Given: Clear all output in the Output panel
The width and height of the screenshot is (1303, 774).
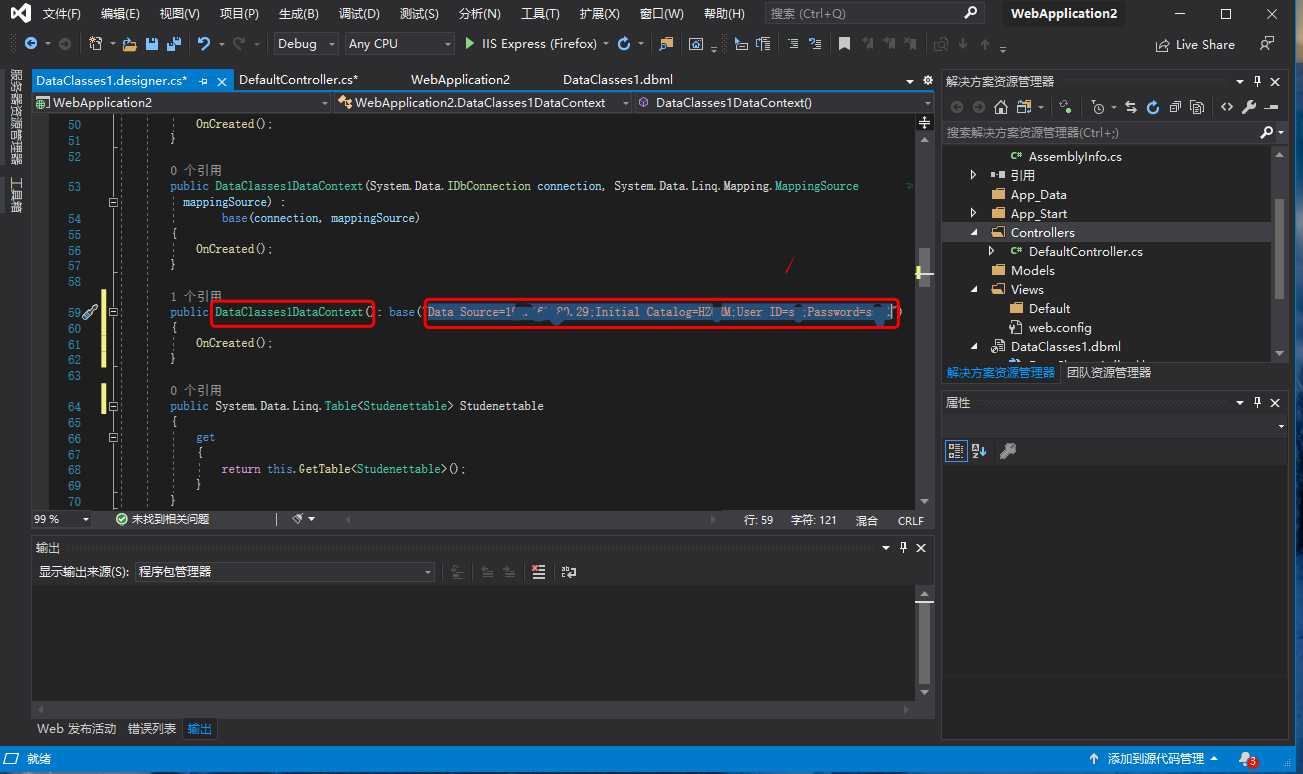Looking at the screenshot, I should [539, 572].
